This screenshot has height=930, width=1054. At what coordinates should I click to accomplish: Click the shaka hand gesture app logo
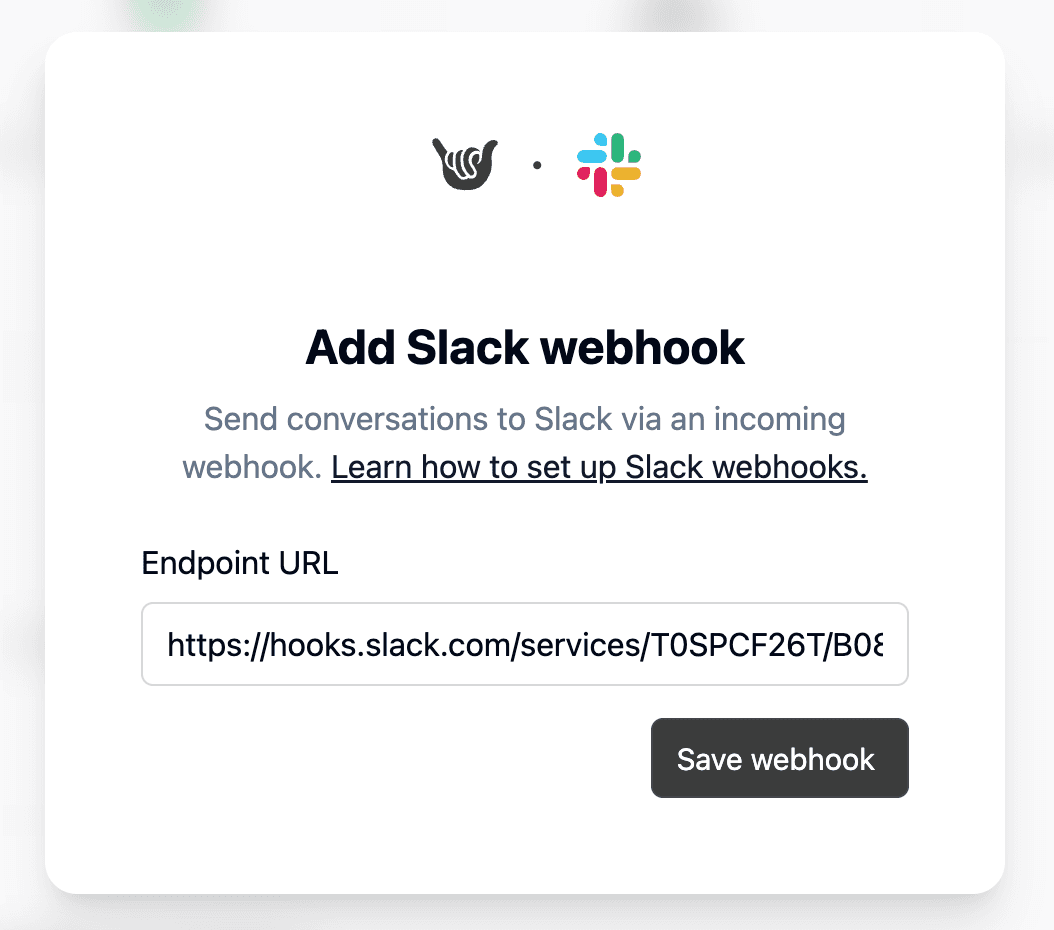tap(464, 162)
